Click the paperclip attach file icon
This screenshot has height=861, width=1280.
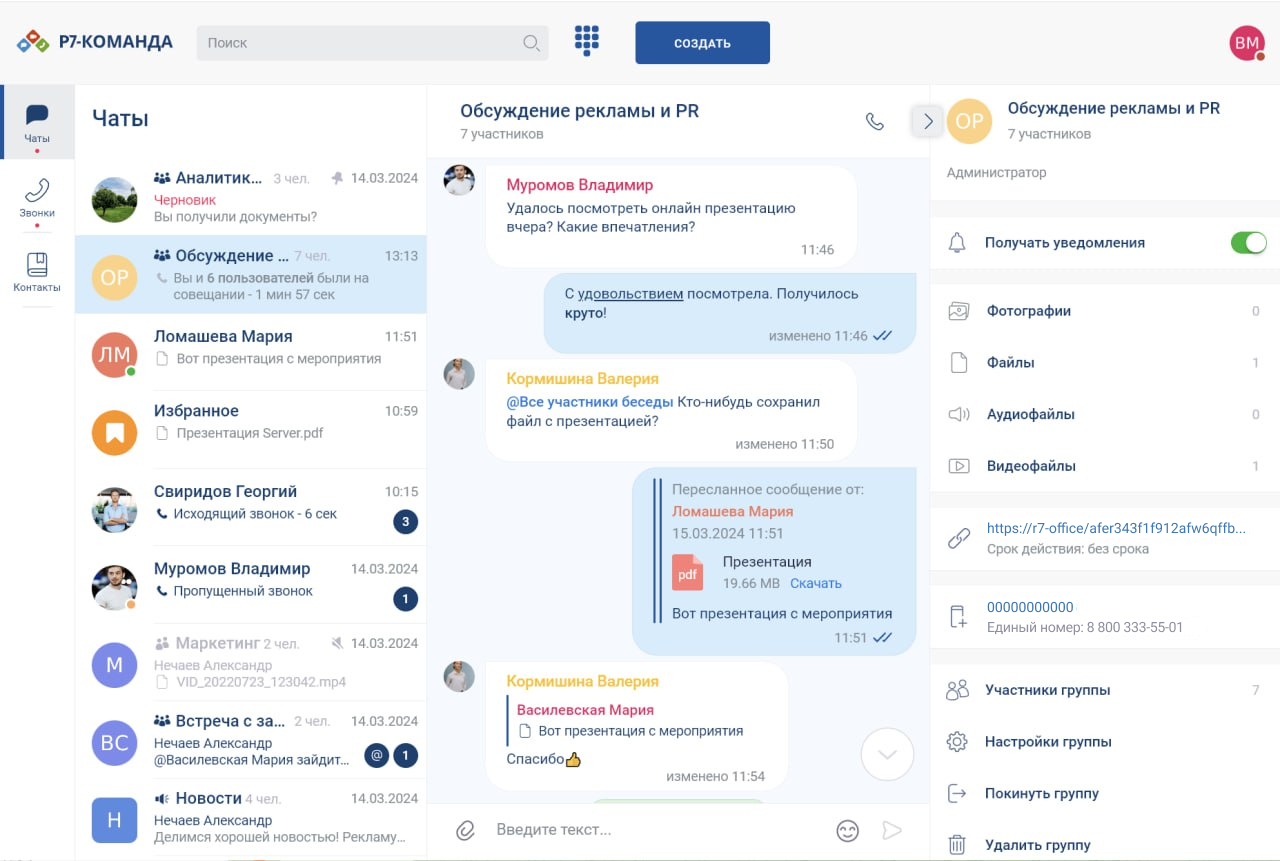465,830
